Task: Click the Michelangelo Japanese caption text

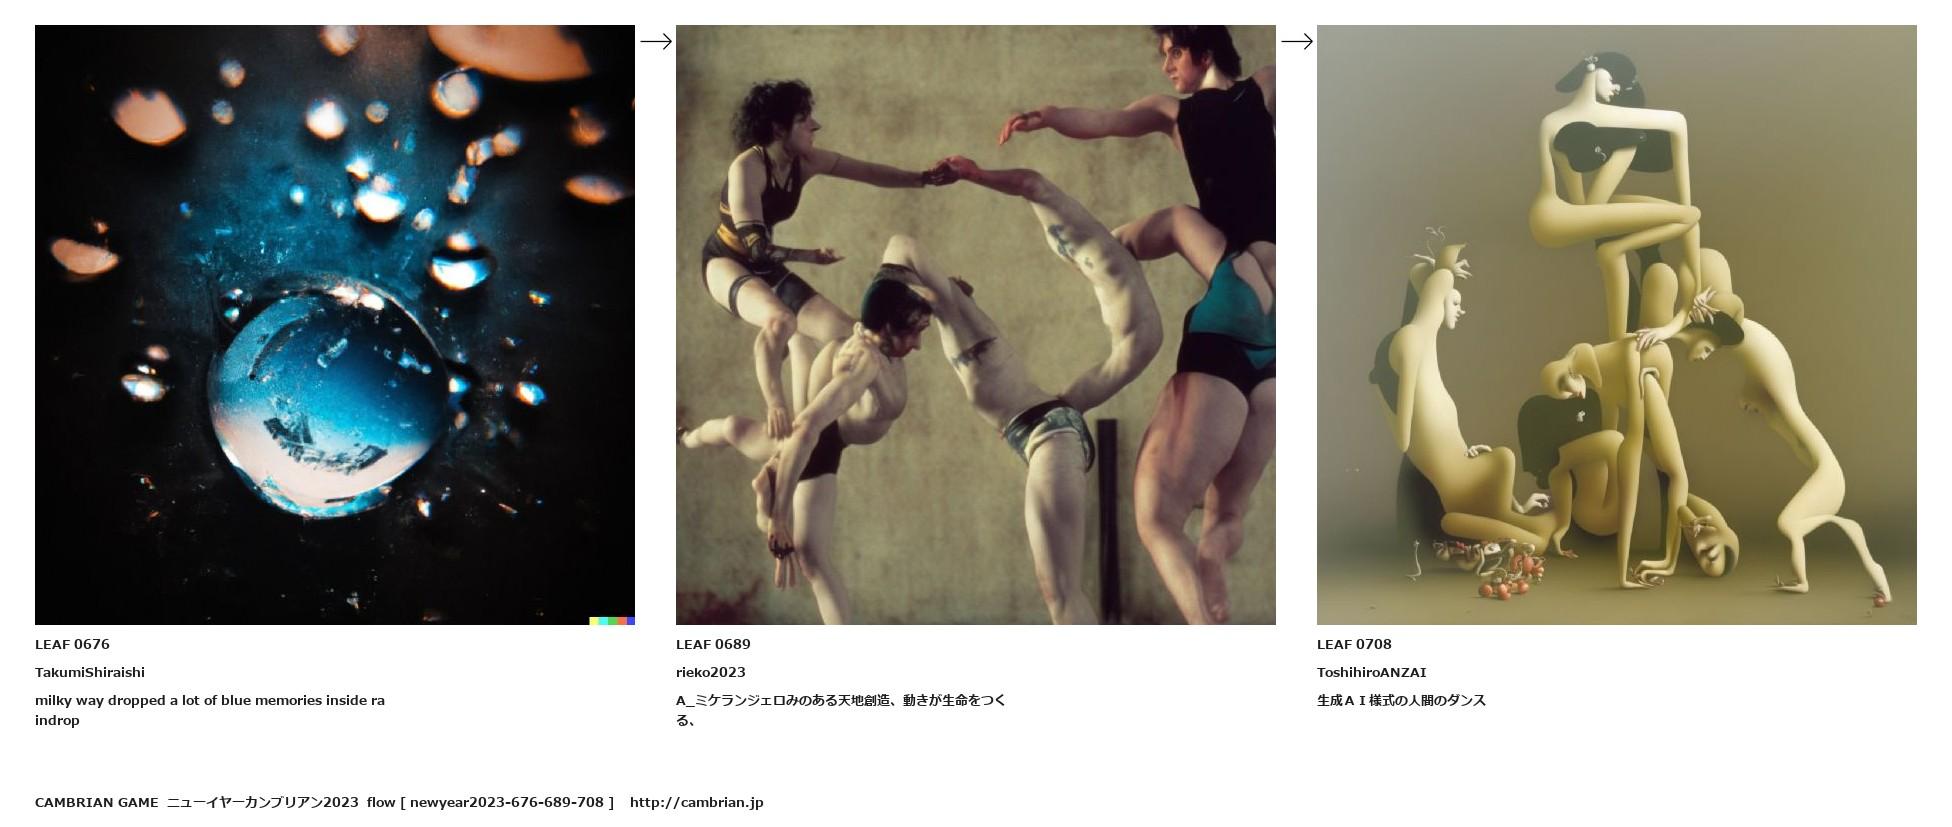Action: coord(841,710)
